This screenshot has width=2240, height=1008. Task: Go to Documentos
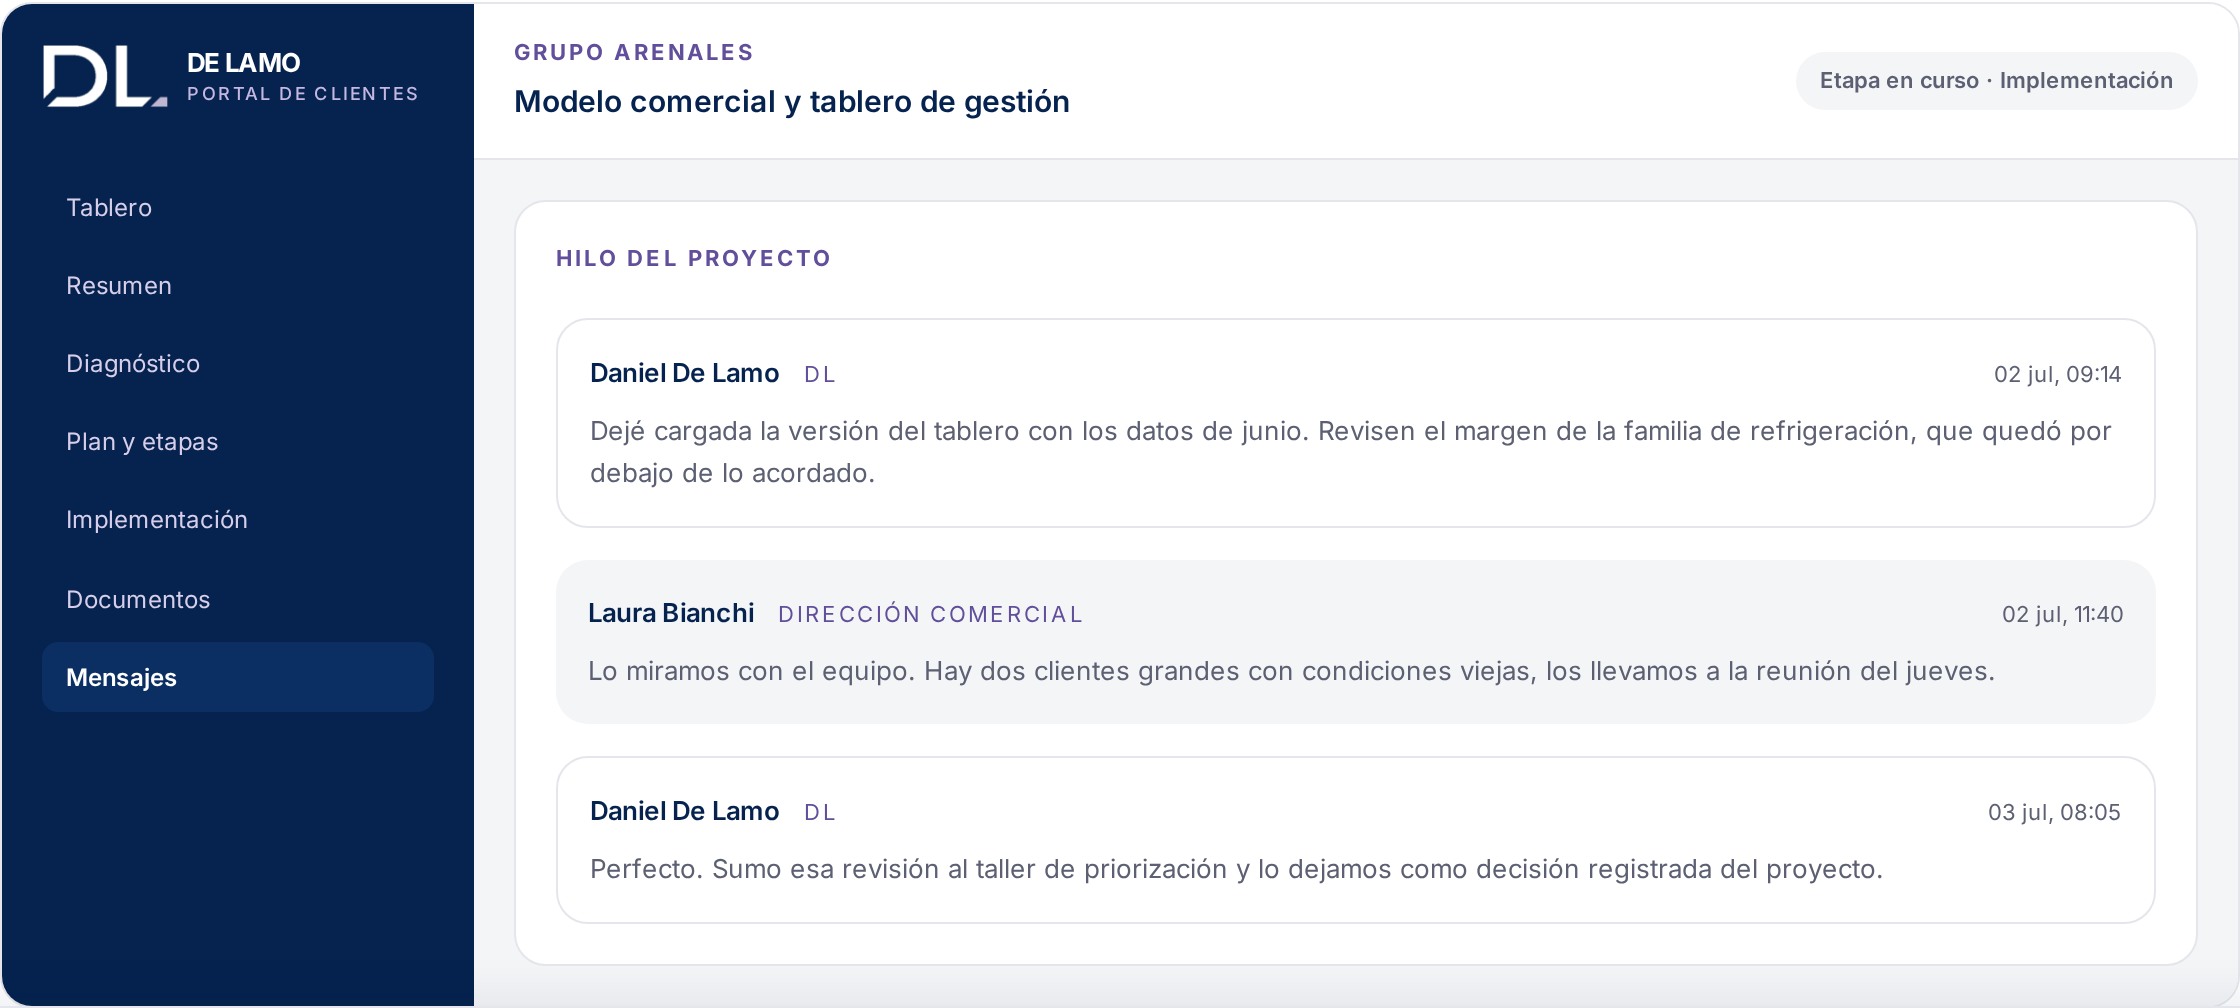pyautogui.click(x=238, y=600)
